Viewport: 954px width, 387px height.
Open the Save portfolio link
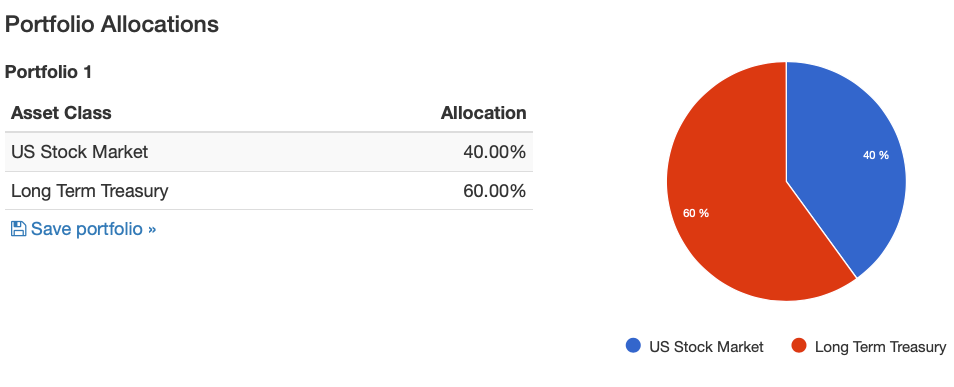[83, 229]
